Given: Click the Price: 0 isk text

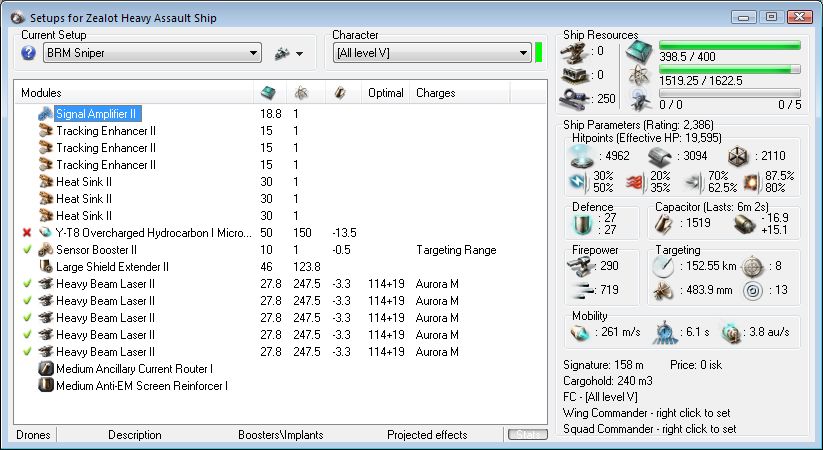Looking at the screenshot, I should 696,365.
